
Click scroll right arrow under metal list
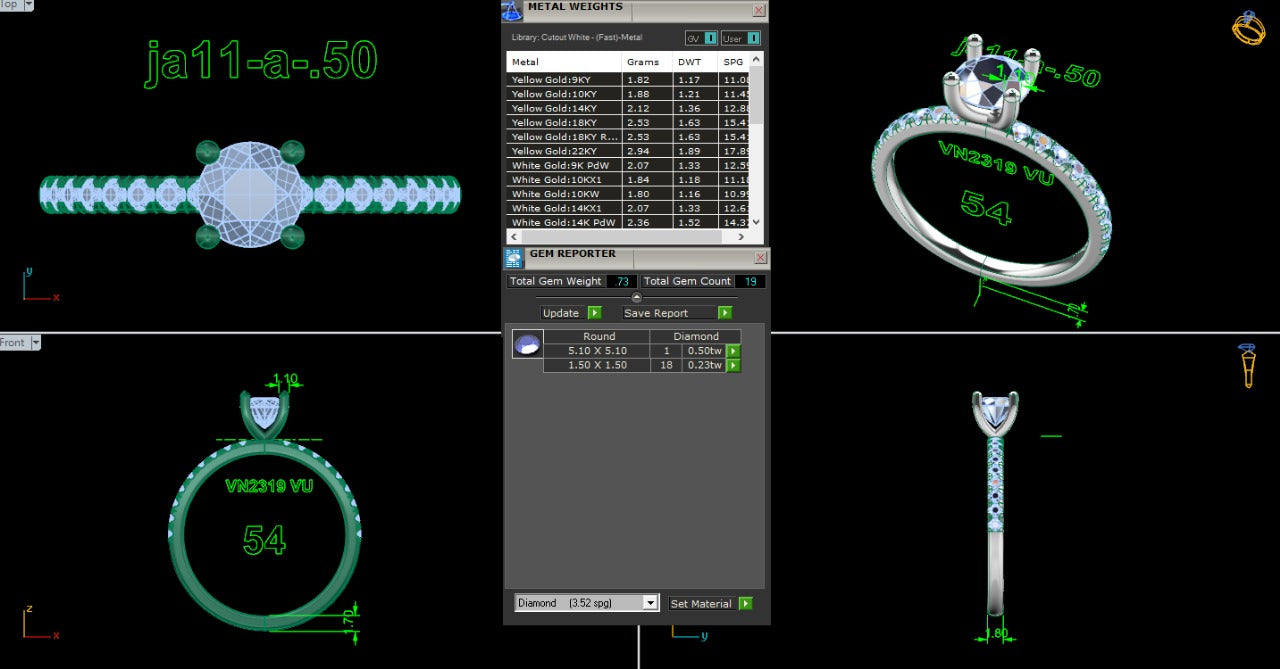point(741,238)
